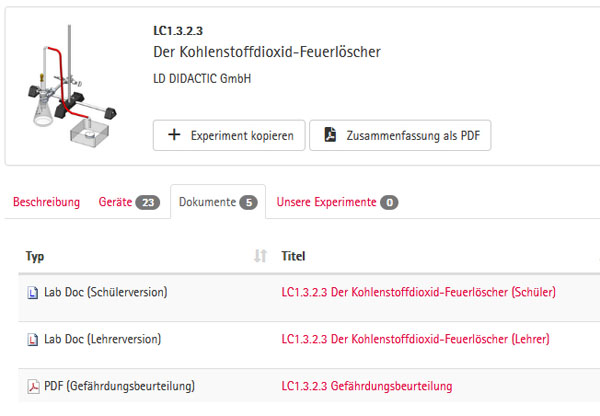Image resolution: width=600 pixels, height=416 pixels.
Task: Click the Dokumente count badge showing 5
Action: (x=248, y=203)
